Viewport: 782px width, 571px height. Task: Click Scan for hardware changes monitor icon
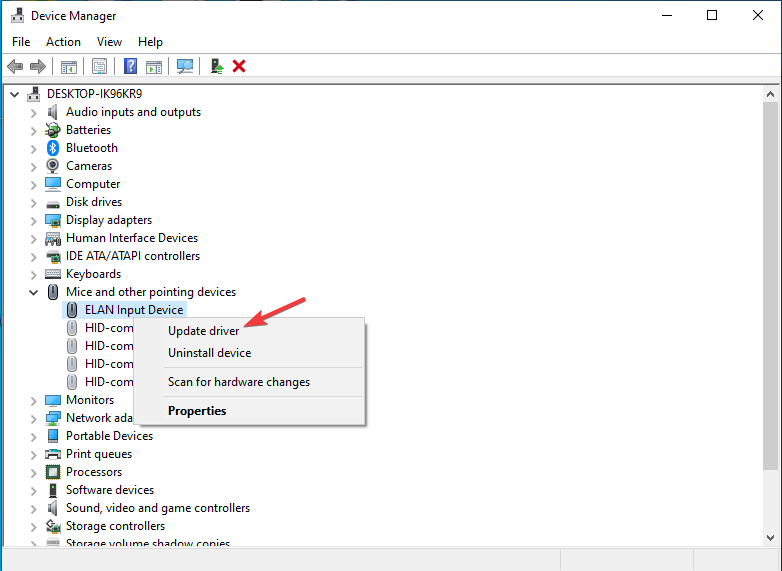[x=185, y=66]
